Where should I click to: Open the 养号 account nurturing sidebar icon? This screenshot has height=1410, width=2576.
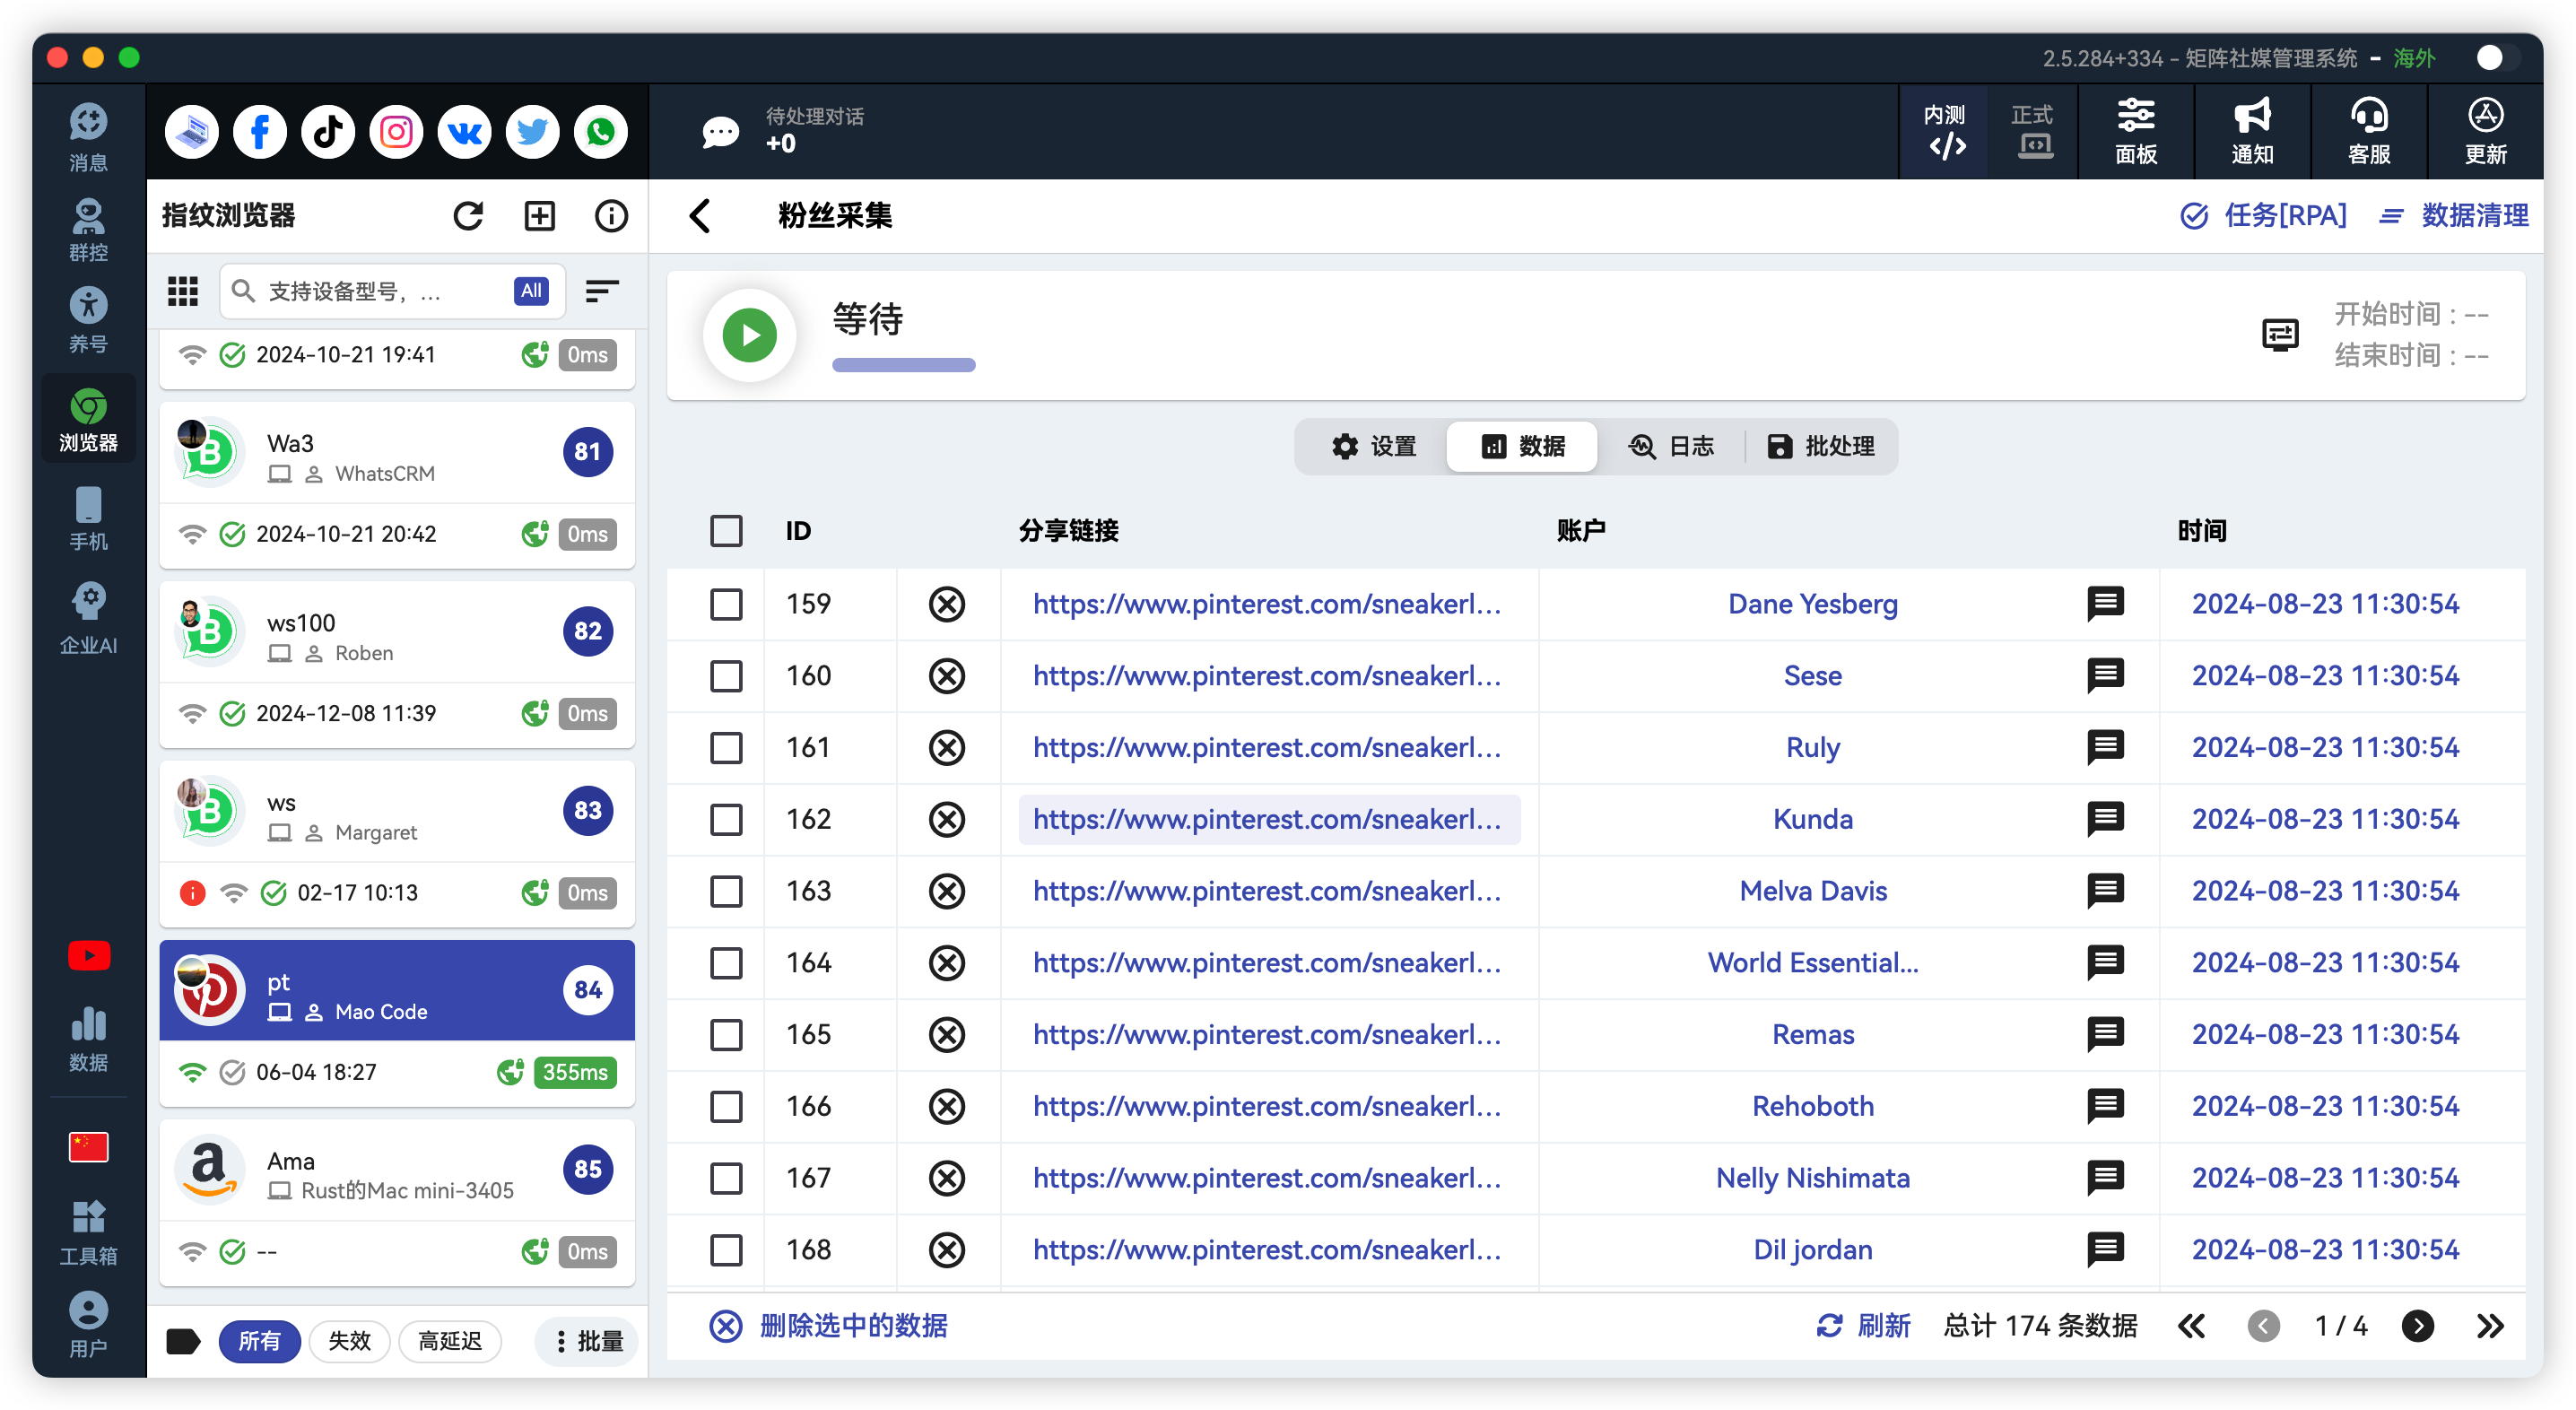88,320
